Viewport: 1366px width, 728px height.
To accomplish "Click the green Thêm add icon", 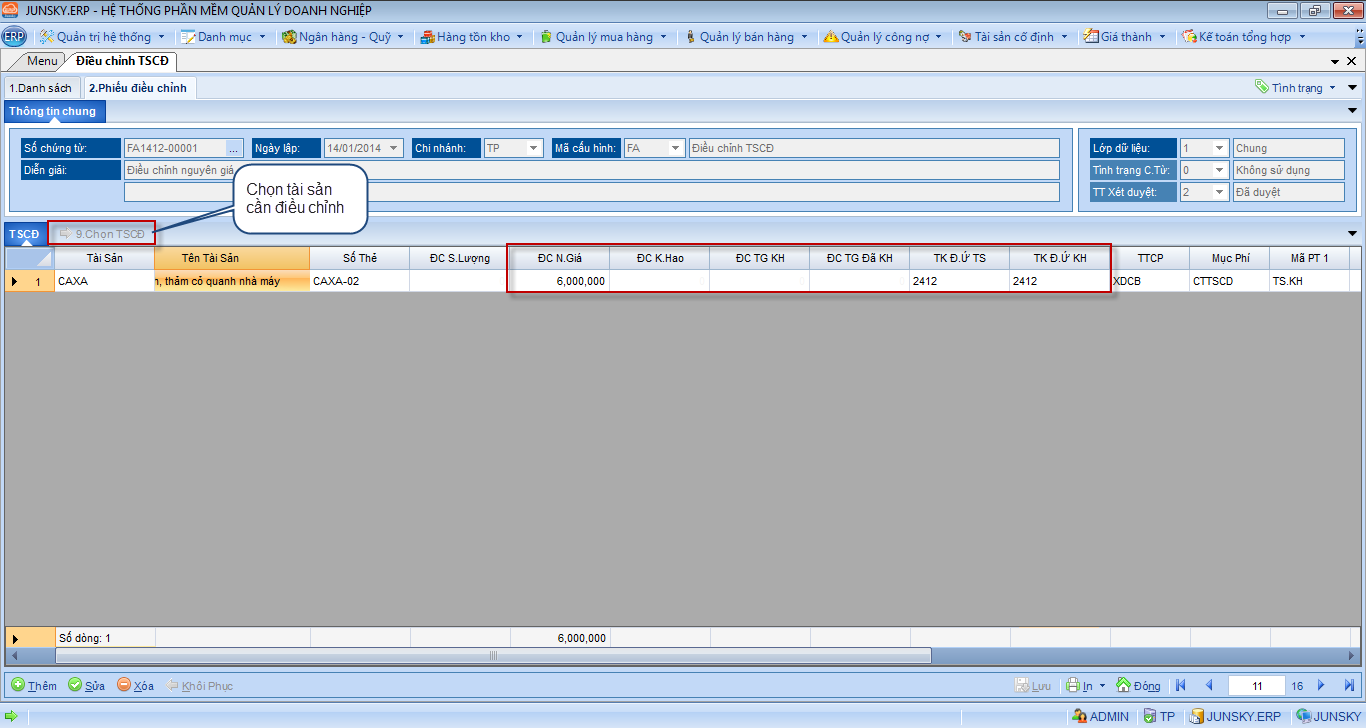I will 18,685.
